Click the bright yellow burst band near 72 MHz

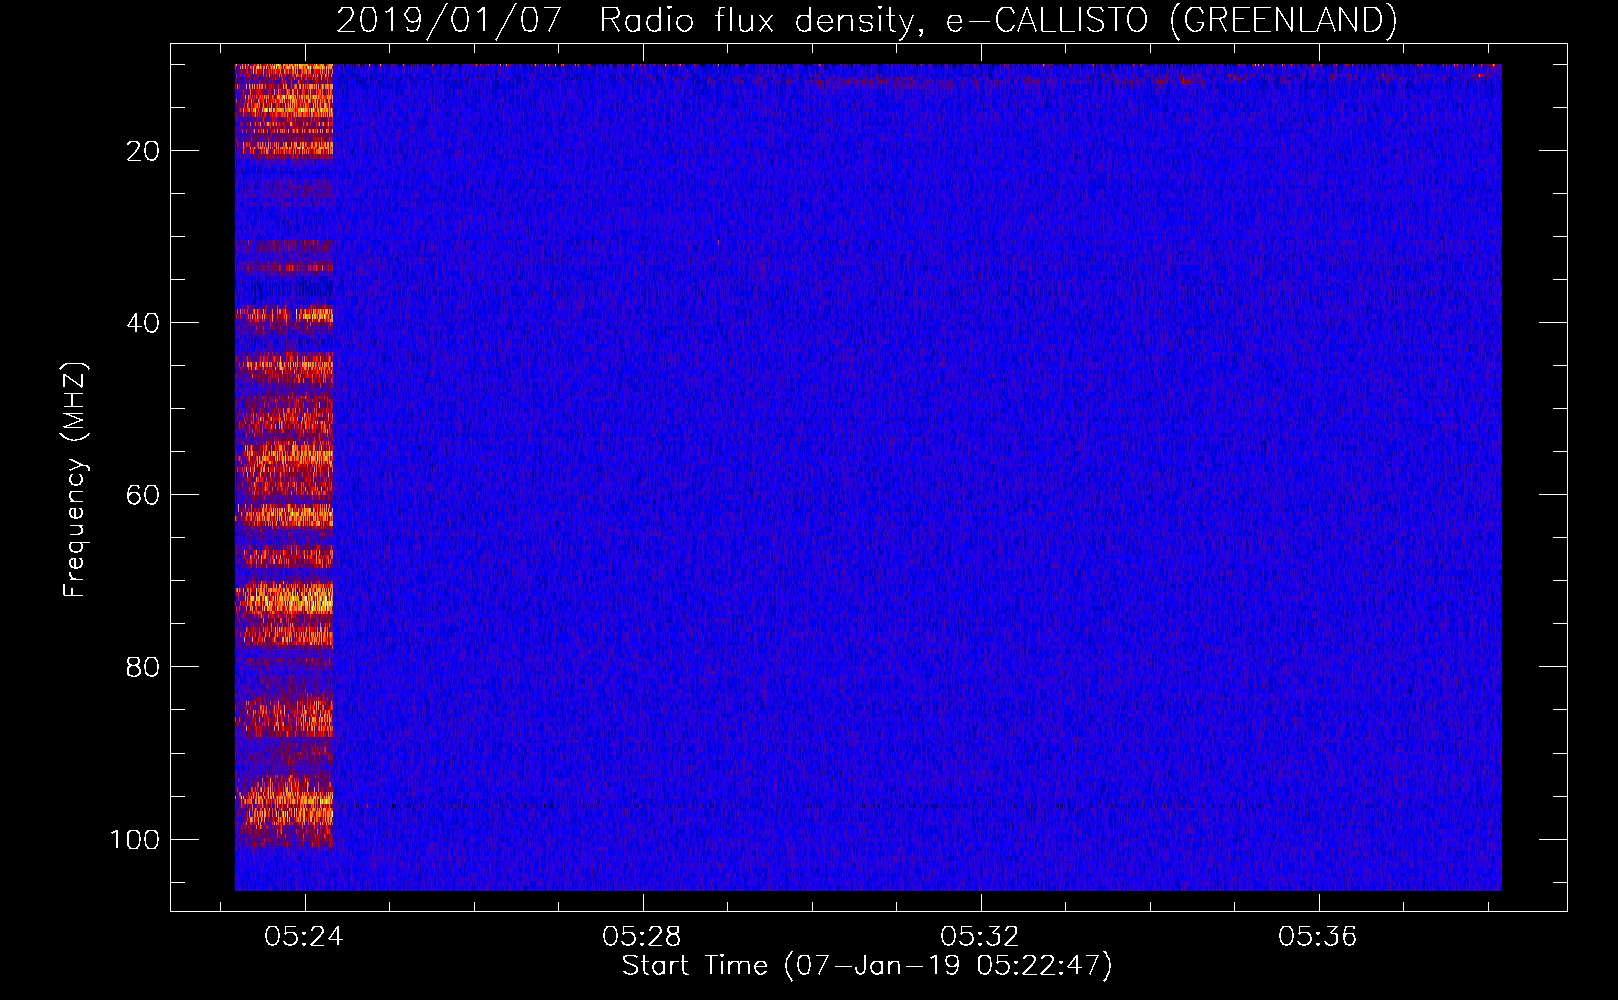coord(284,598)
